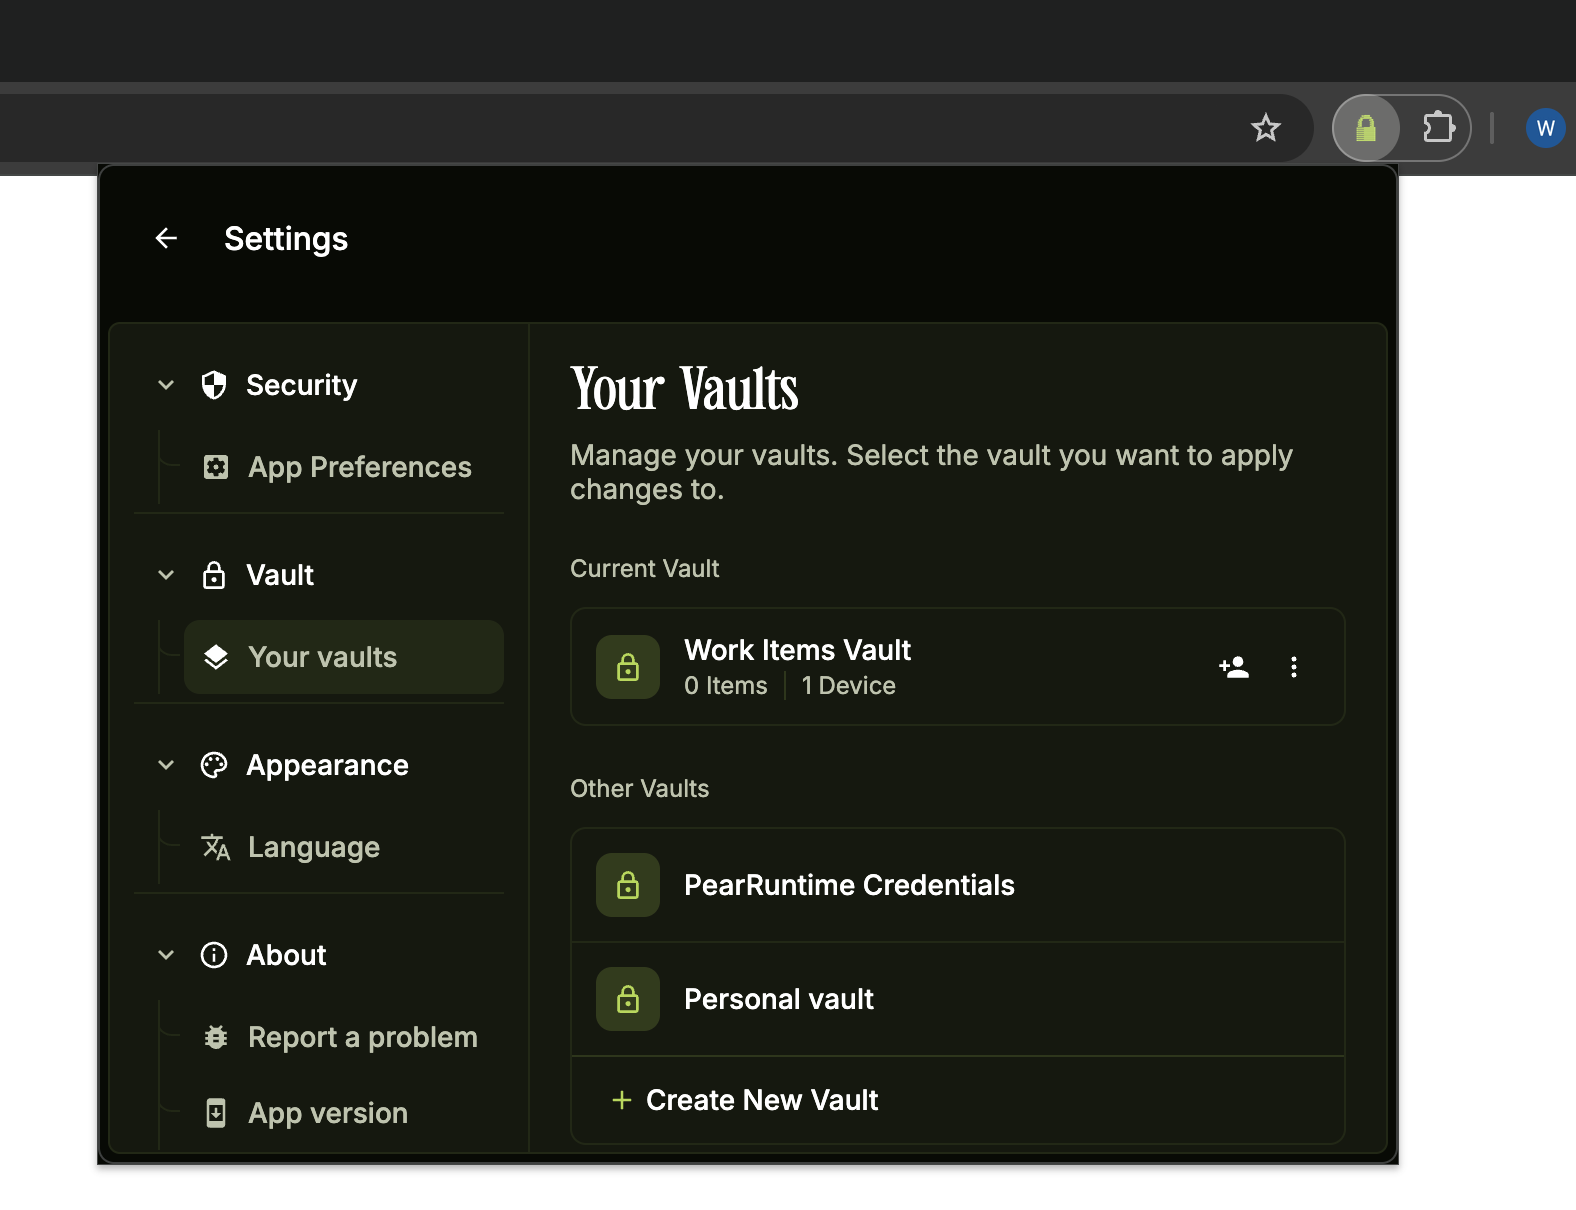1576x1210 pixels.
Task: Select Your vaults in sidebar
Action: (x=344, y=657)
